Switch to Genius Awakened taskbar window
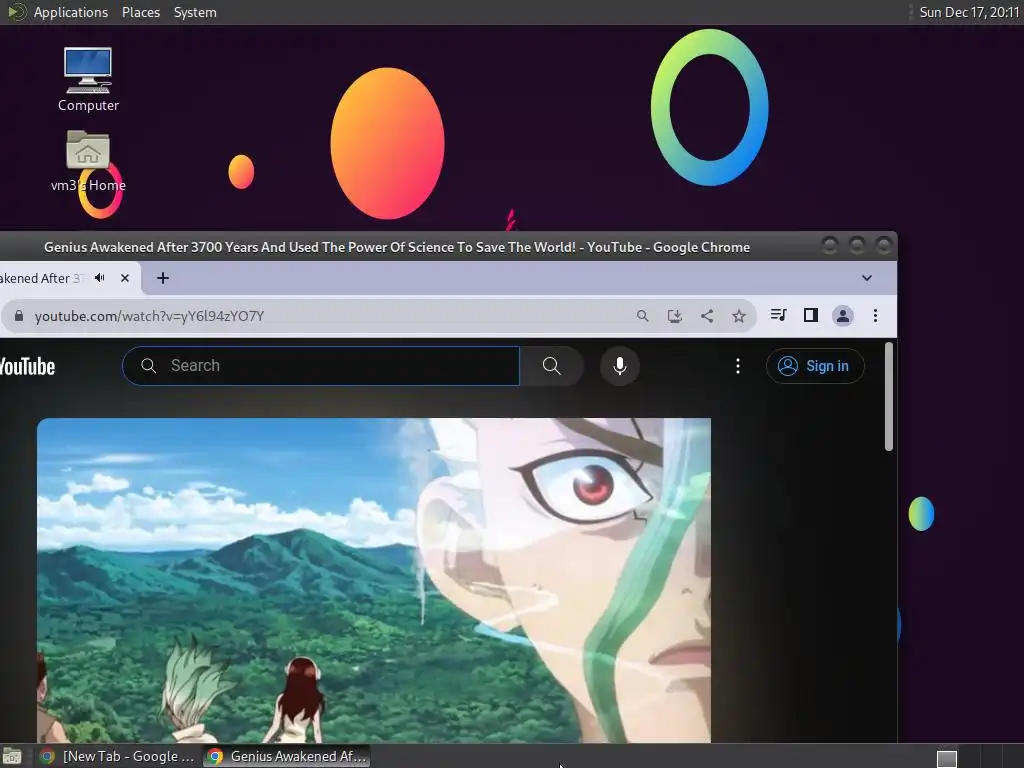 pyautogui.click(x=286, y=756)
